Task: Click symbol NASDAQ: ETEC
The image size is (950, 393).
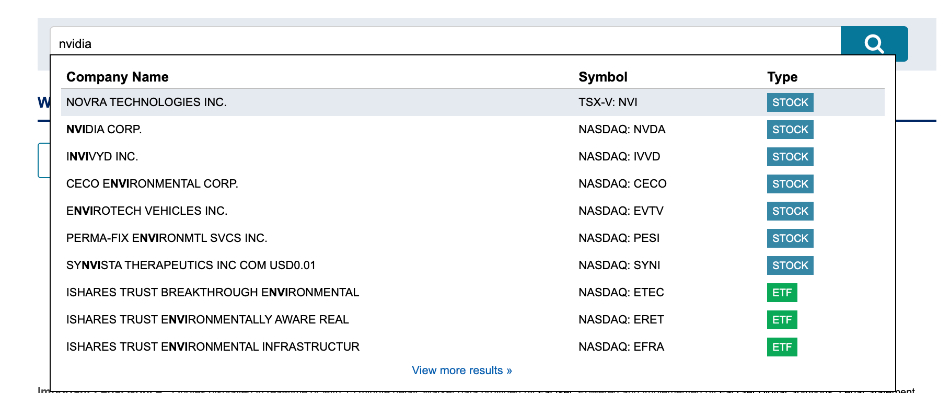Action: pyautogui.click(x=621, y=292)
